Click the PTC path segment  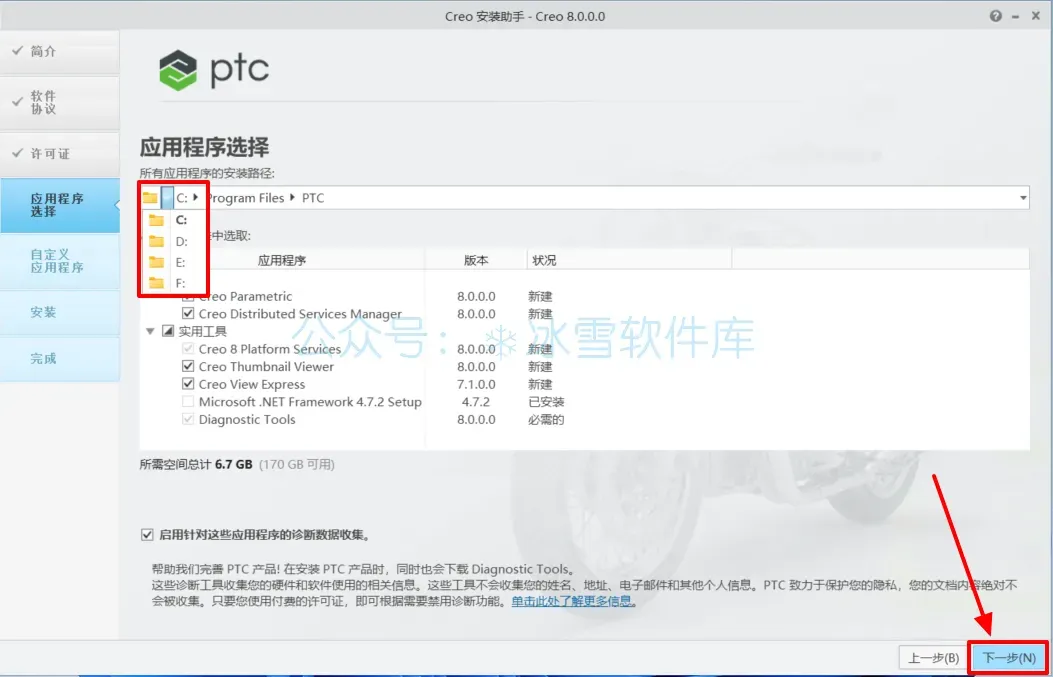[313, 198]
